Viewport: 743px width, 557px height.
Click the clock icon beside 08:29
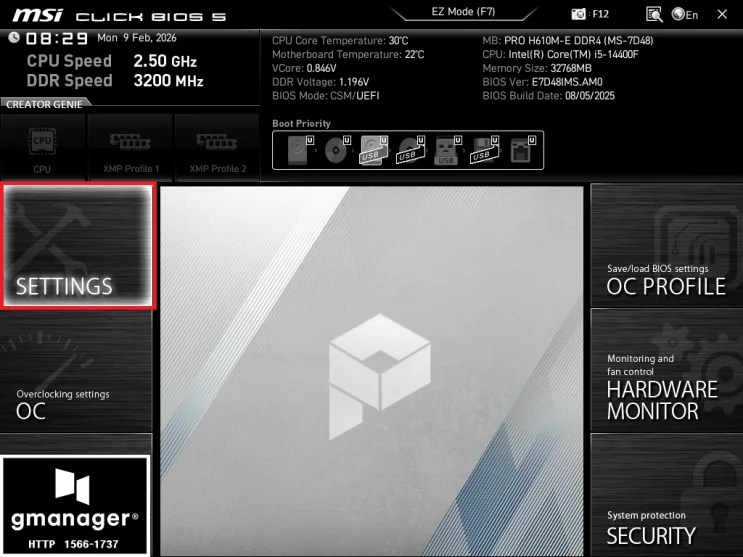coord(14,37)
